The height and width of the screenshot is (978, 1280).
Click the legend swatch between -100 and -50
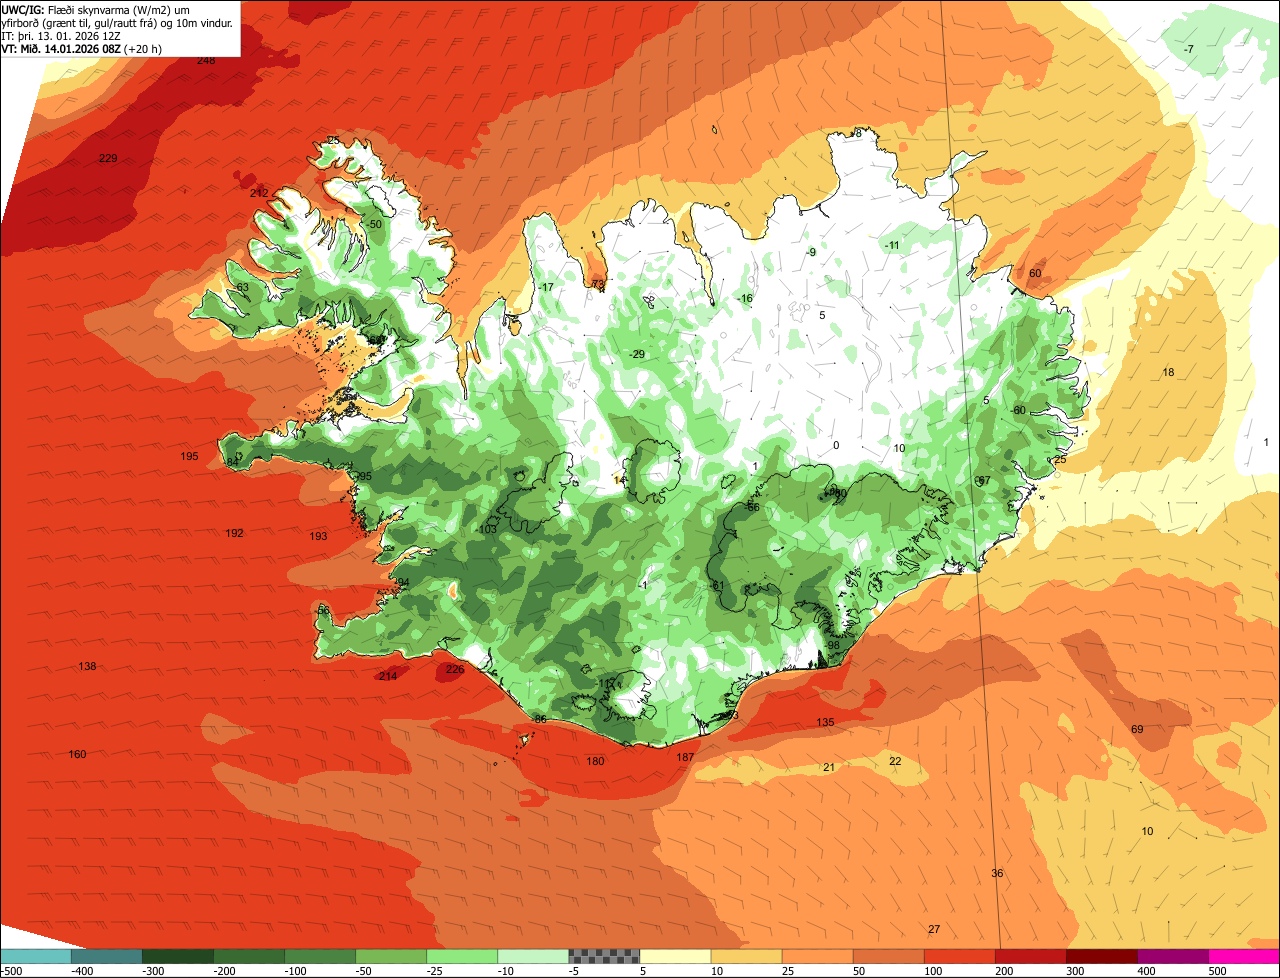321,956
